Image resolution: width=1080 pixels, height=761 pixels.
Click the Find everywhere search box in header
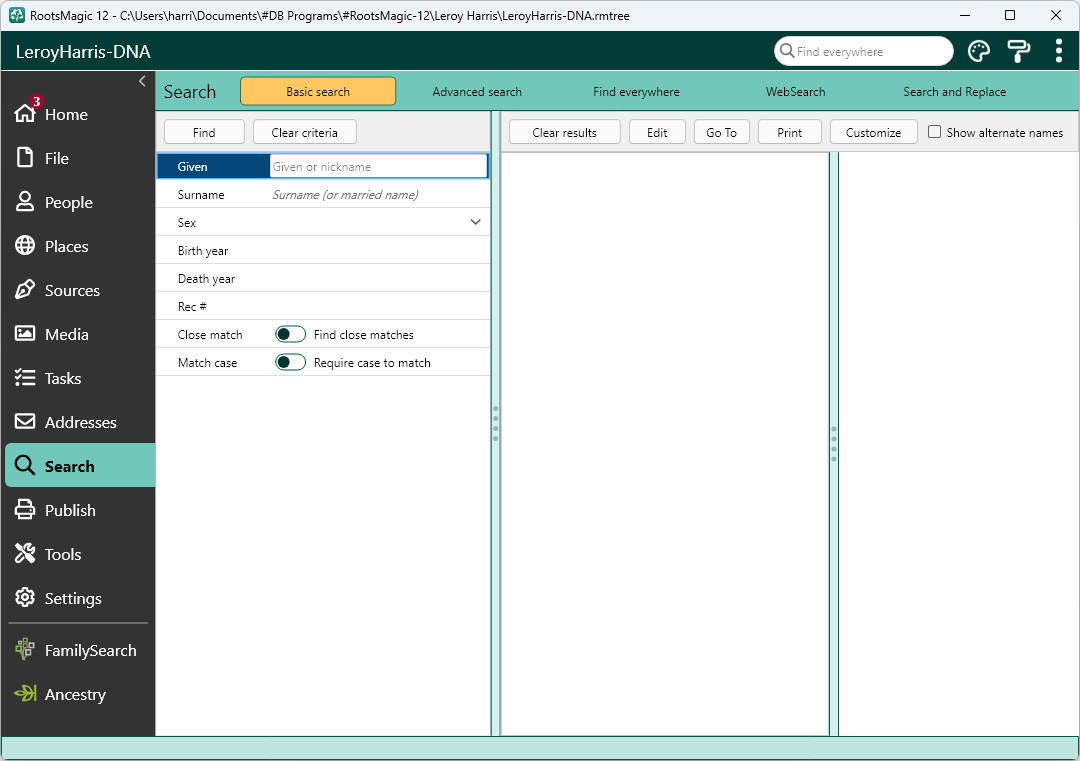864,52
